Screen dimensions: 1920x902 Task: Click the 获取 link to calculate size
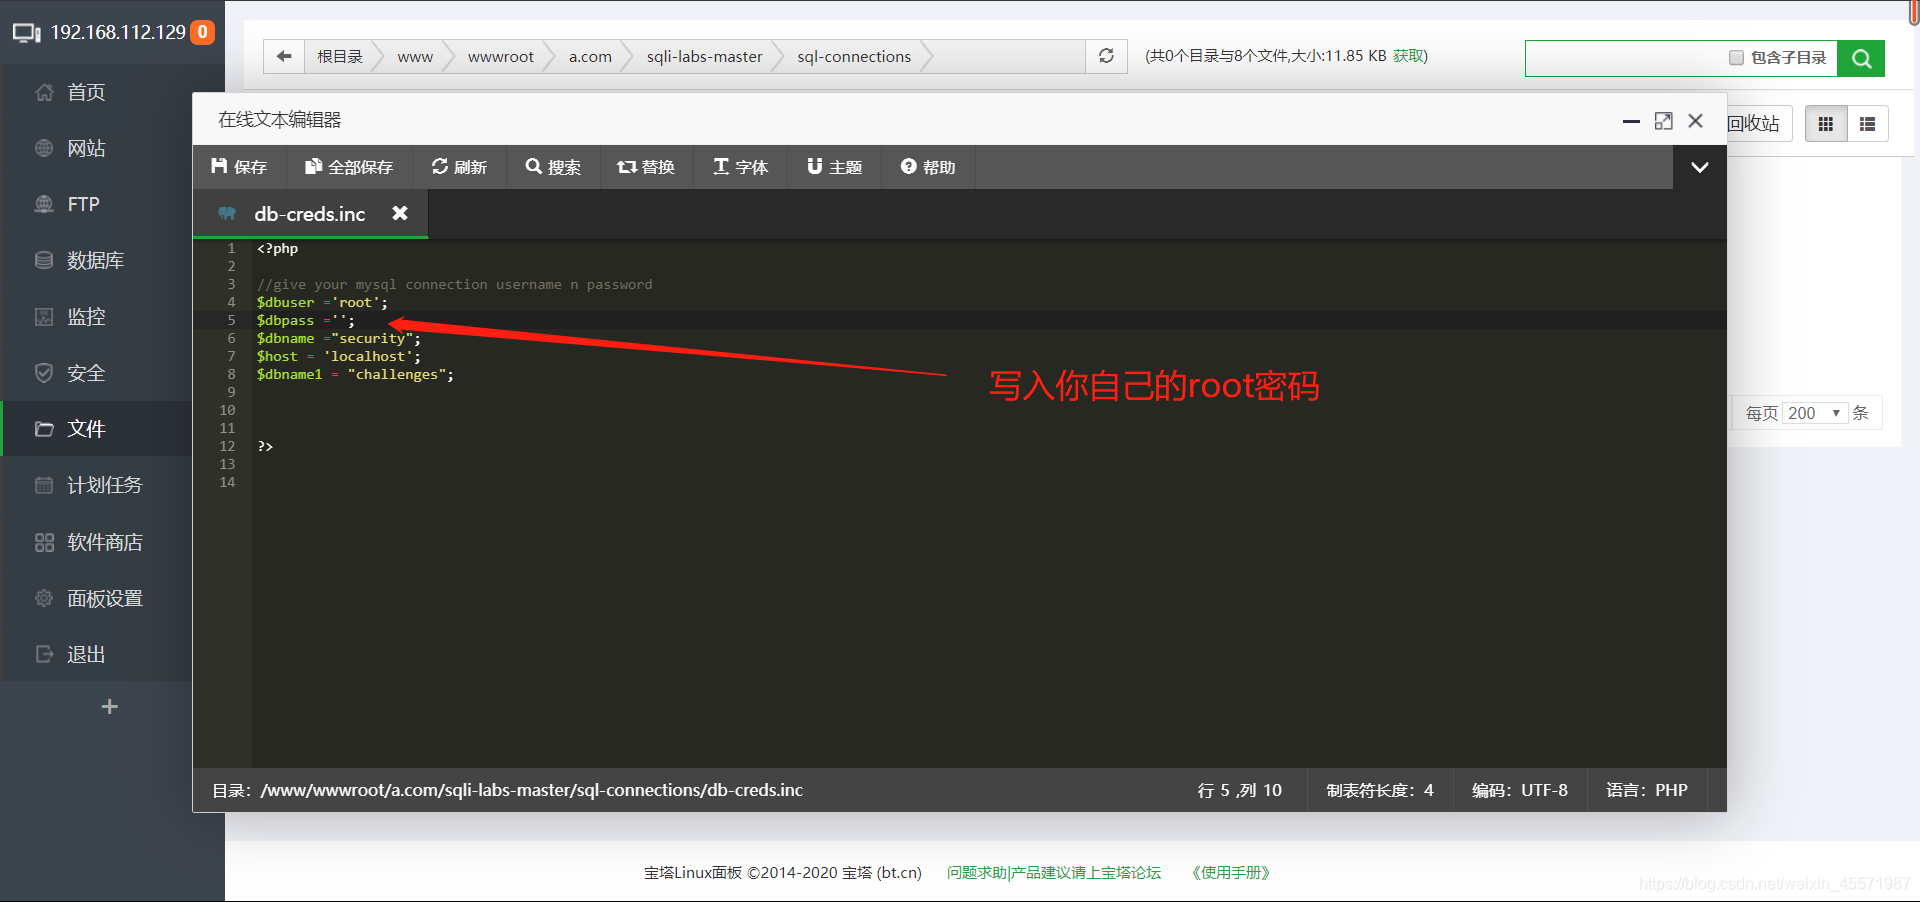[1408, 56]
